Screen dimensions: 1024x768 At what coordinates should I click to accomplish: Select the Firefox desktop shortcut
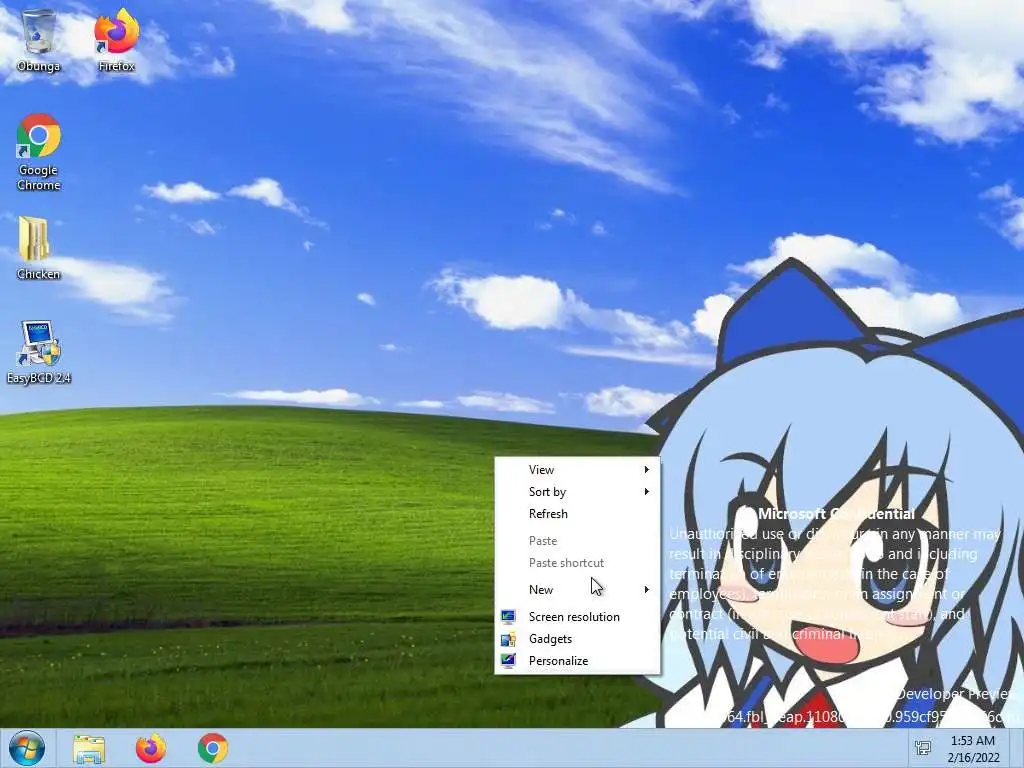[116, 39]
